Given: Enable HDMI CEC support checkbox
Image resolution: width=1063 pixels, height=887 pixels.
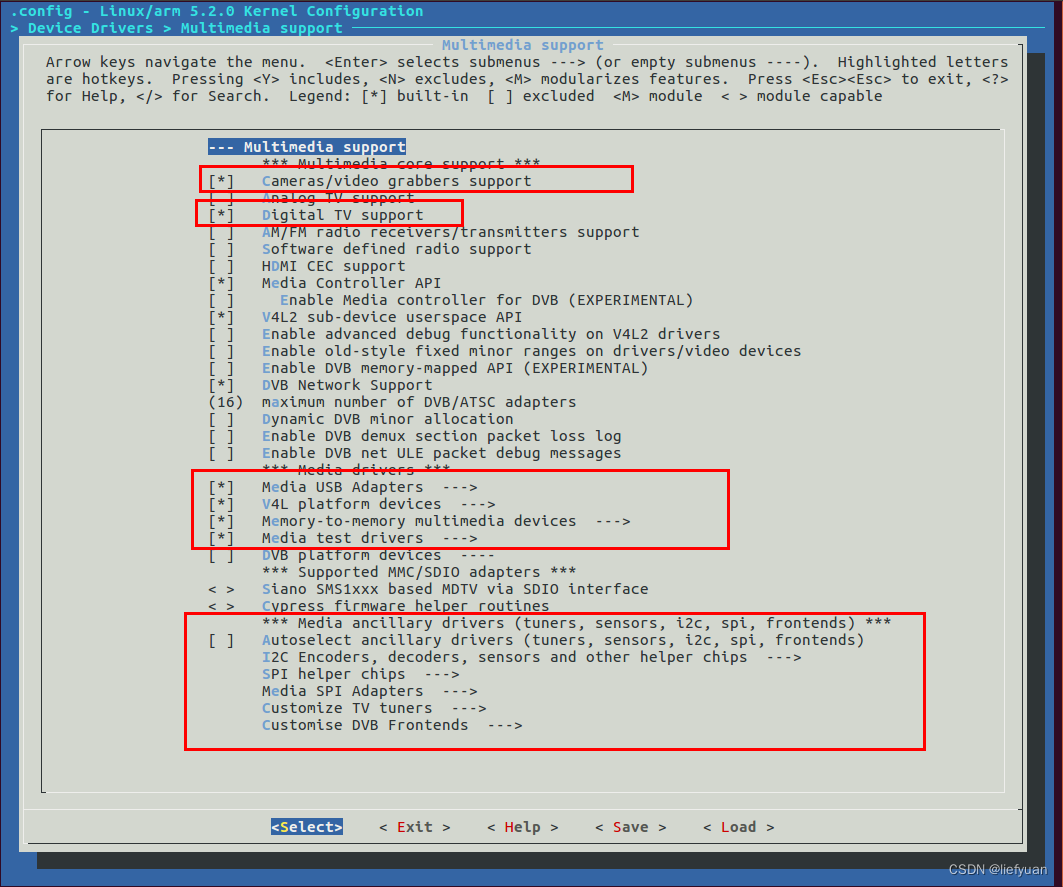Looking at the screenshot, I should (221, 266).
